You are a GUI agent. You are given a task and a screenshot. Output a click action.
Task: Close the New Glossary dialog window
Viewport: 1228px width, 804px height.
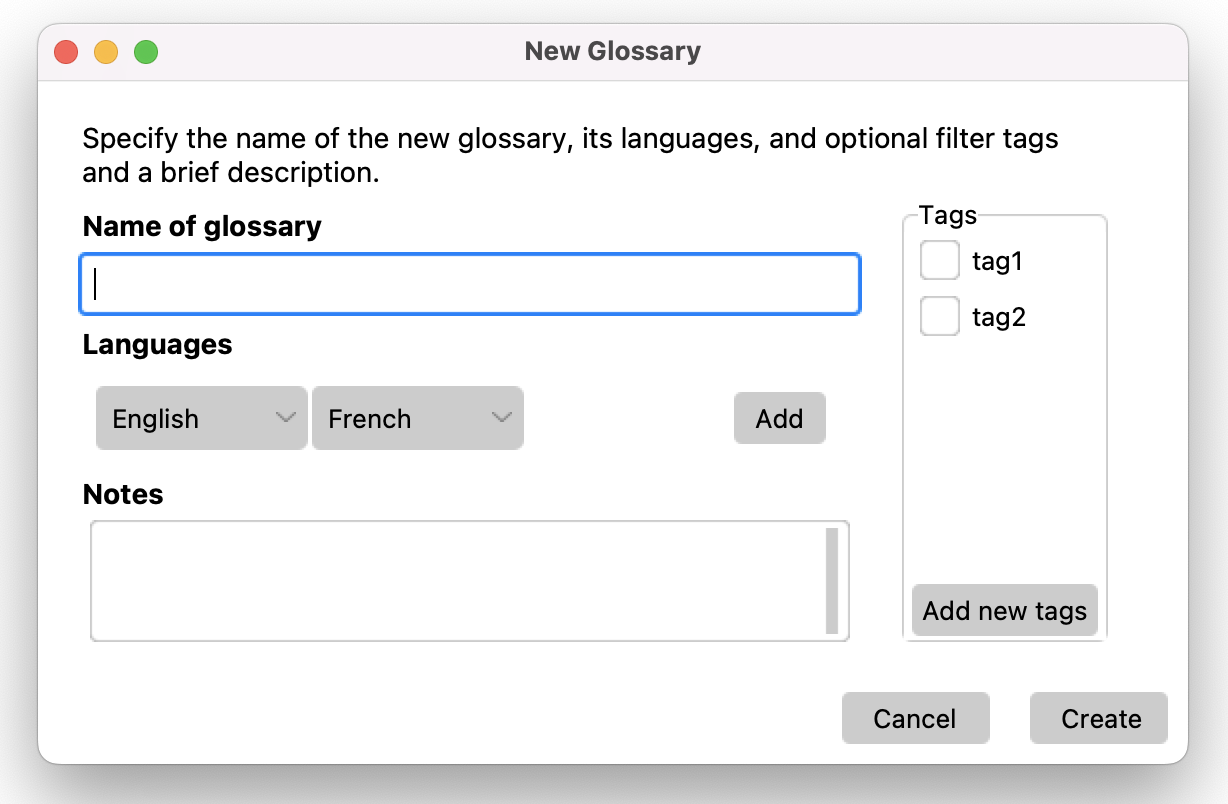coord(66,52)
